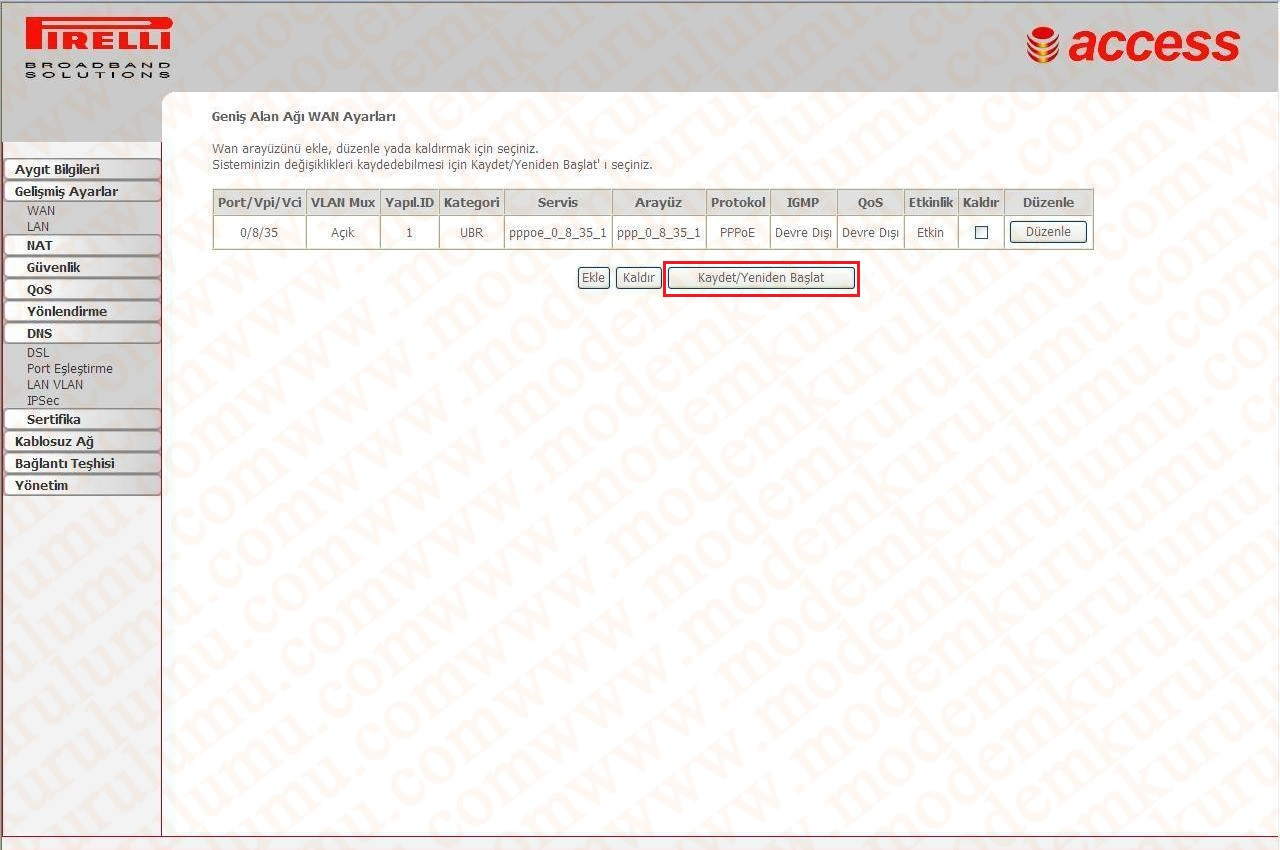Click the ppp_0_8_35_1 interface cell
The height and width of the screenshot is (850, 1280).
[659, 232]
